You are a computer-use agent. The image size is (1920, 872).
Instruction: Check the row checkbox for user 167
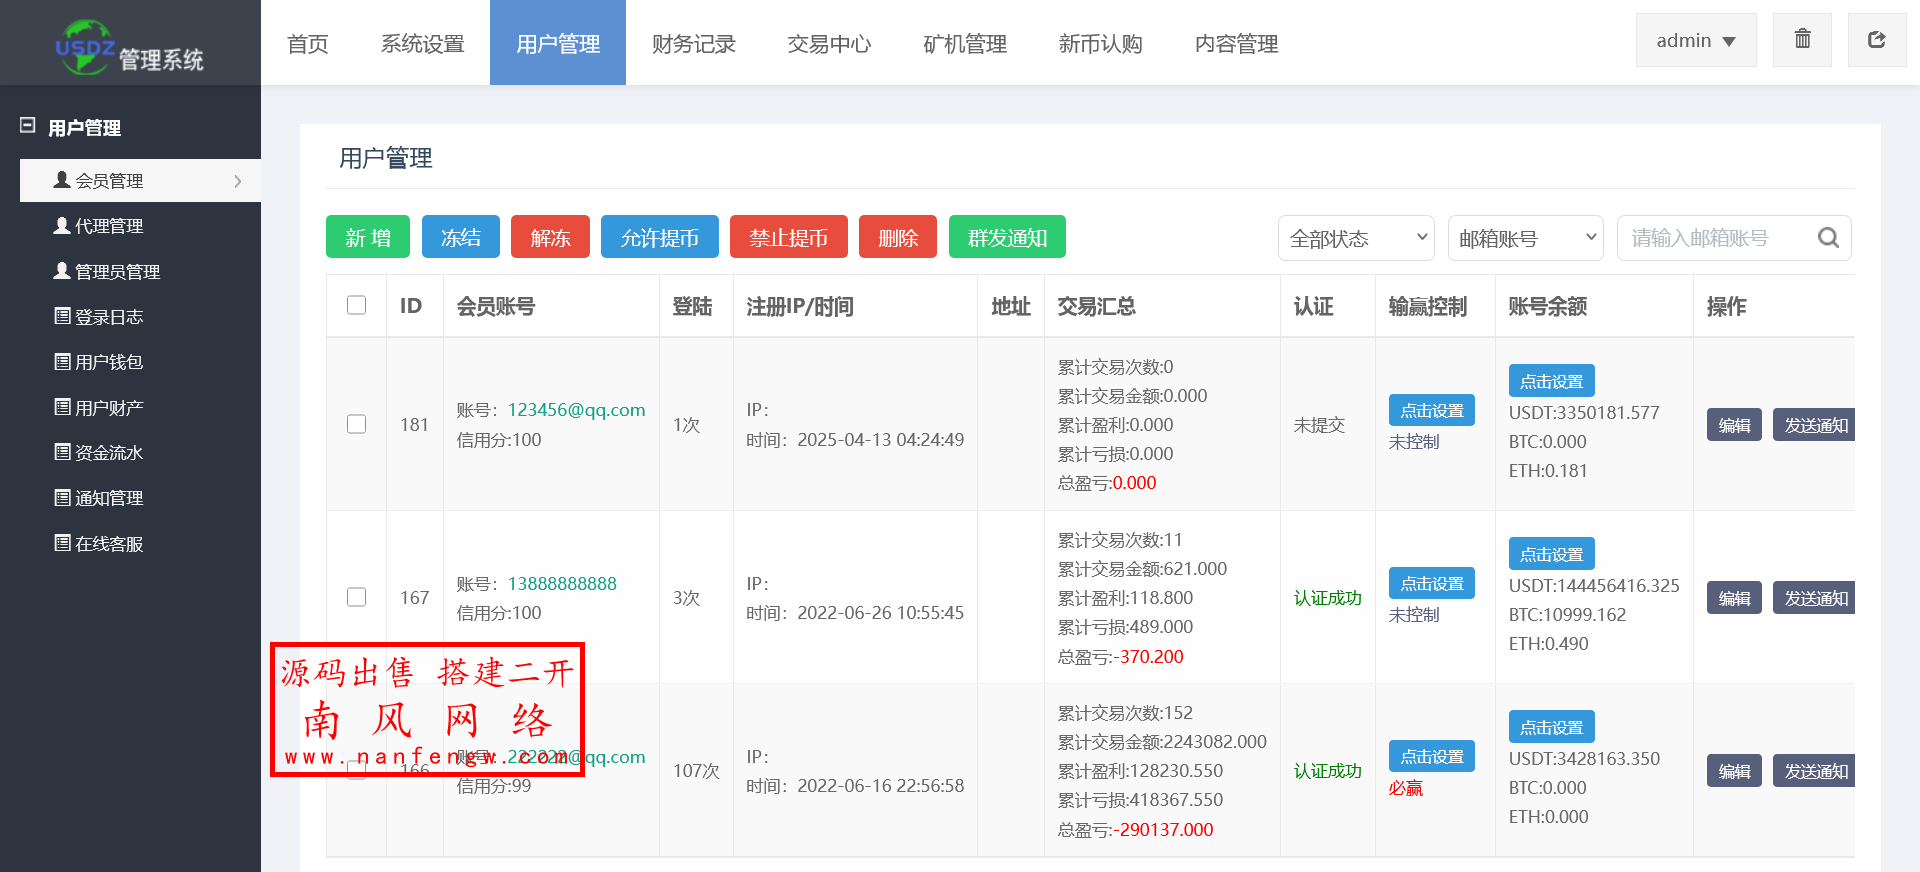pos(356,597)
